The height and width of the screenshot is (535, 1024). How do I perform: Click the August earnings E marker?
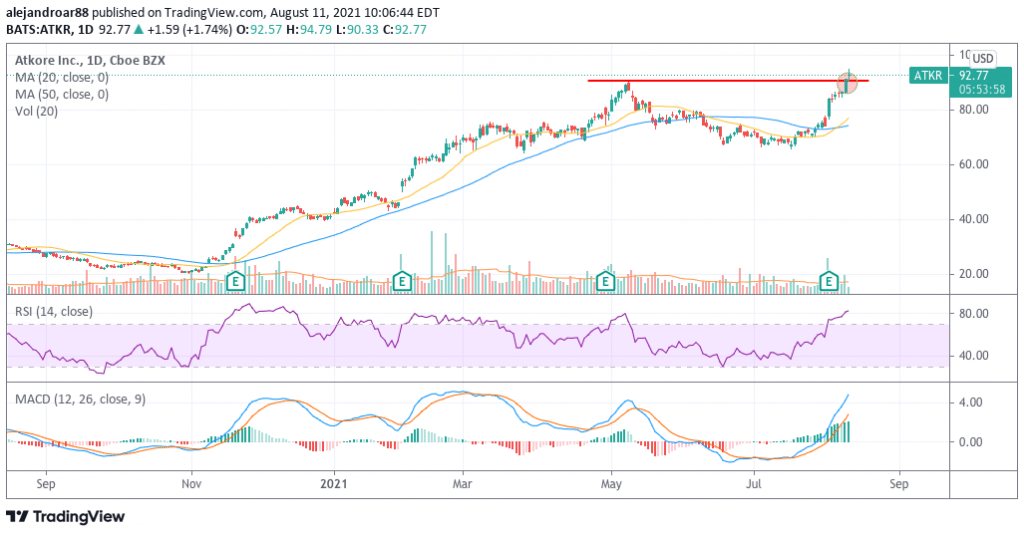point(829,282)
